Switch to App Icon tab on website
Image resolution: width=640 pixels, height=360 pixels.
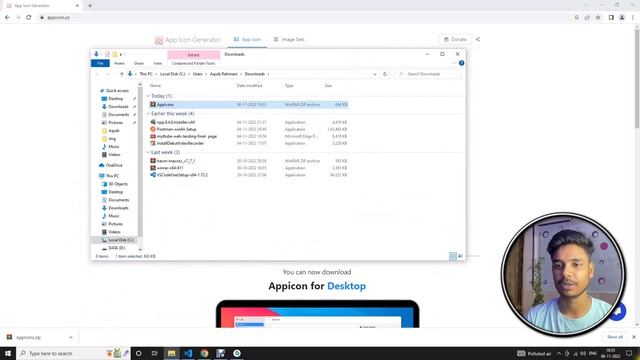click(247, 40)
